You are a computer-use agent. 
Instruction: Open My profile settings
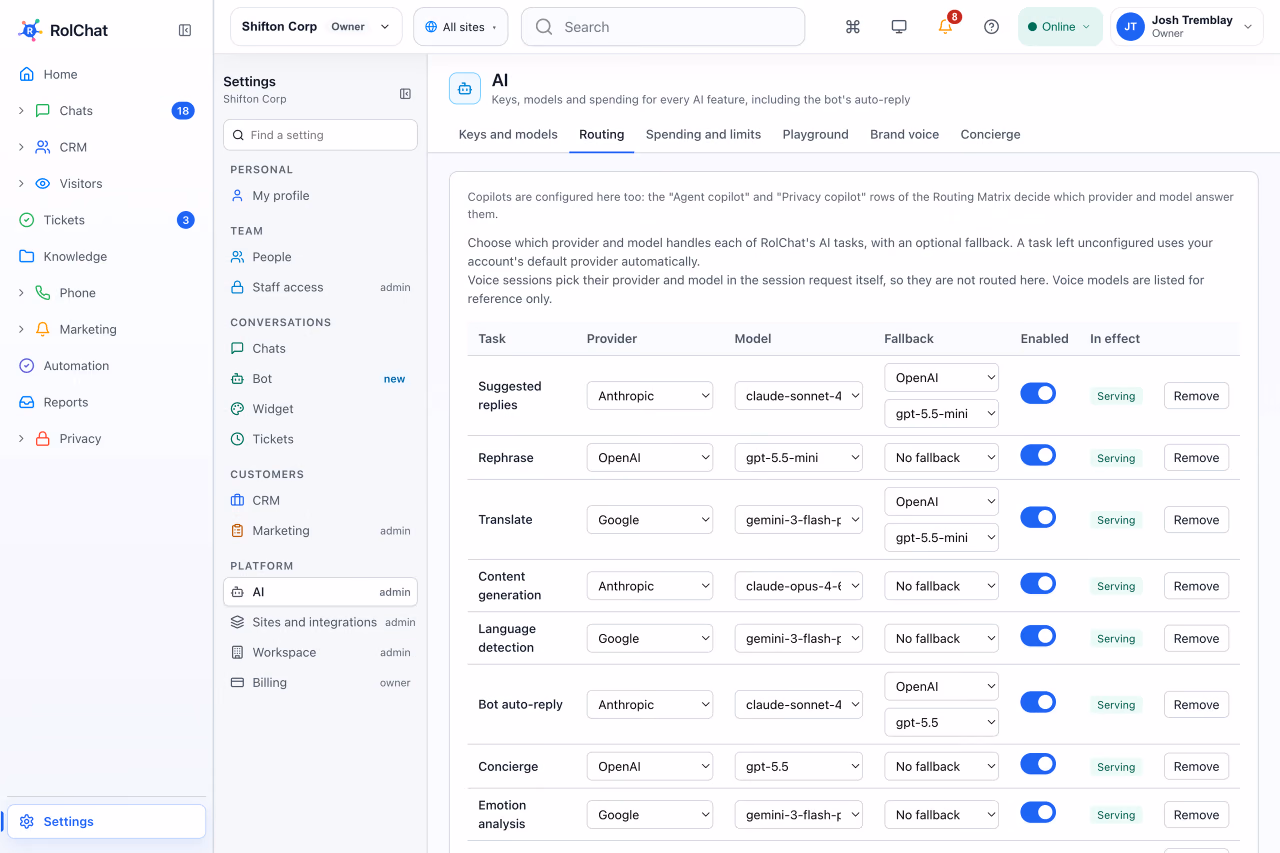coord(320,196)
